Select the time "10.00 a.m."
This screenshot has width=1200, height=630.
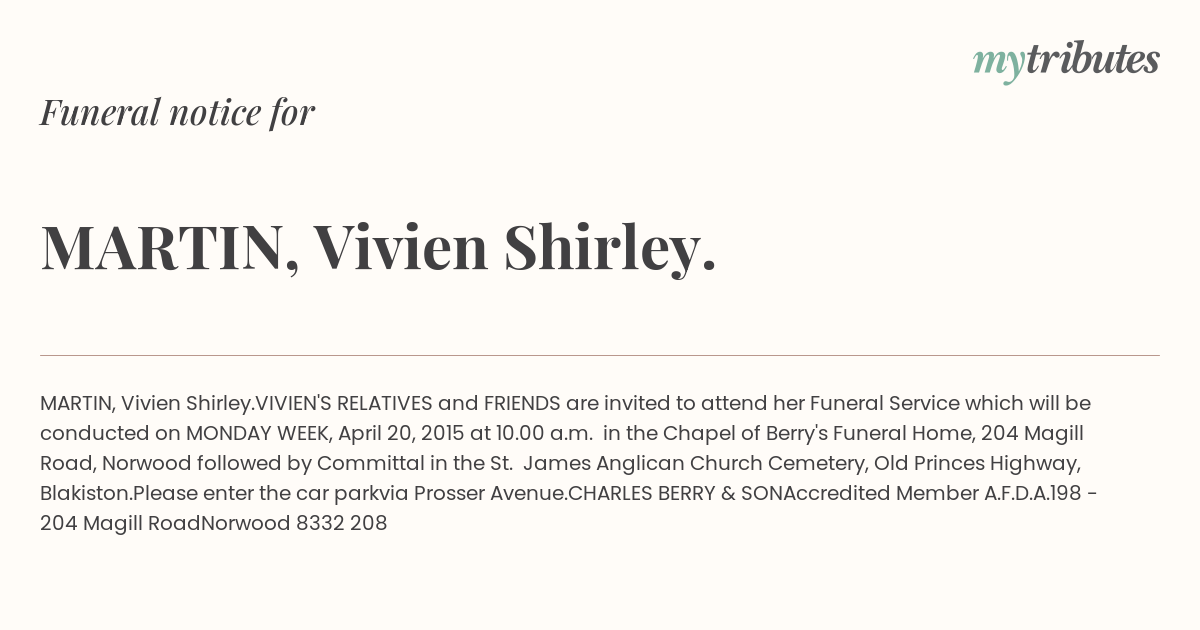point(542,434)
